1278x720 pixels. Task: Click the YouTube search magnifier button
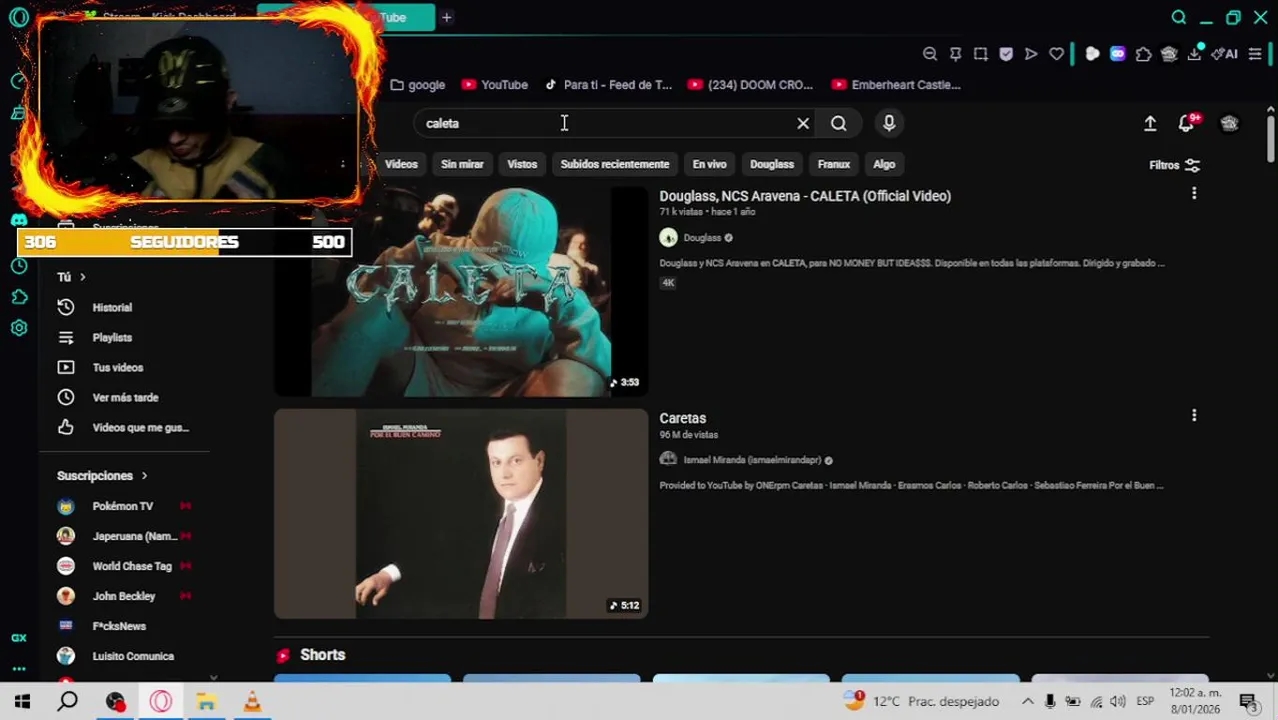tap(838, 123)
